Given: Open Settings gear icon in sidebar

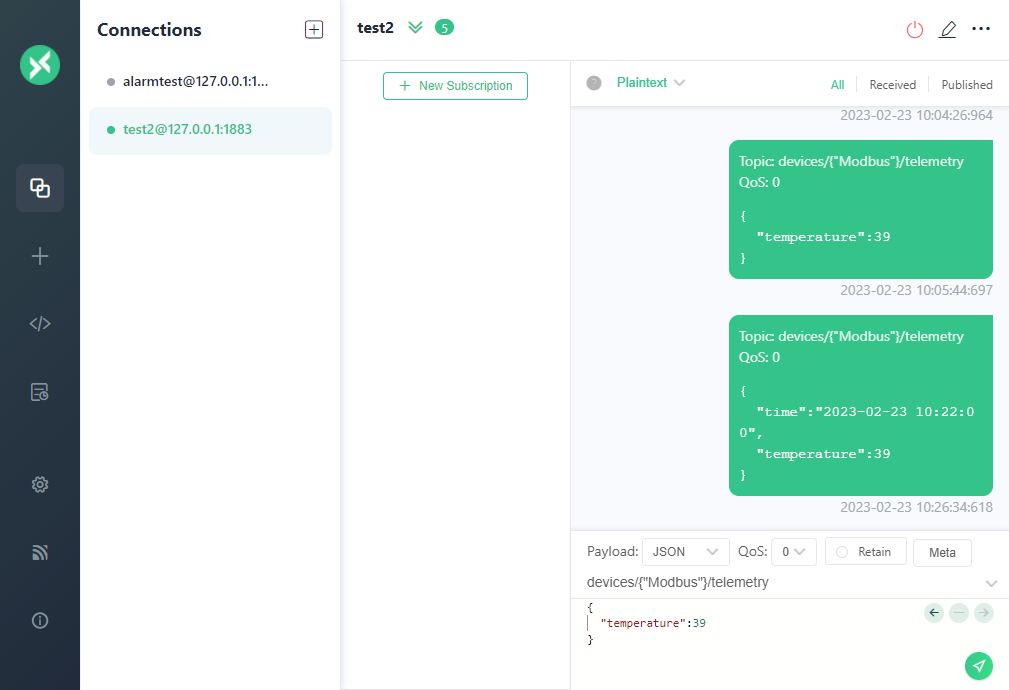Looking at the screenshot, I should point(40,484).
